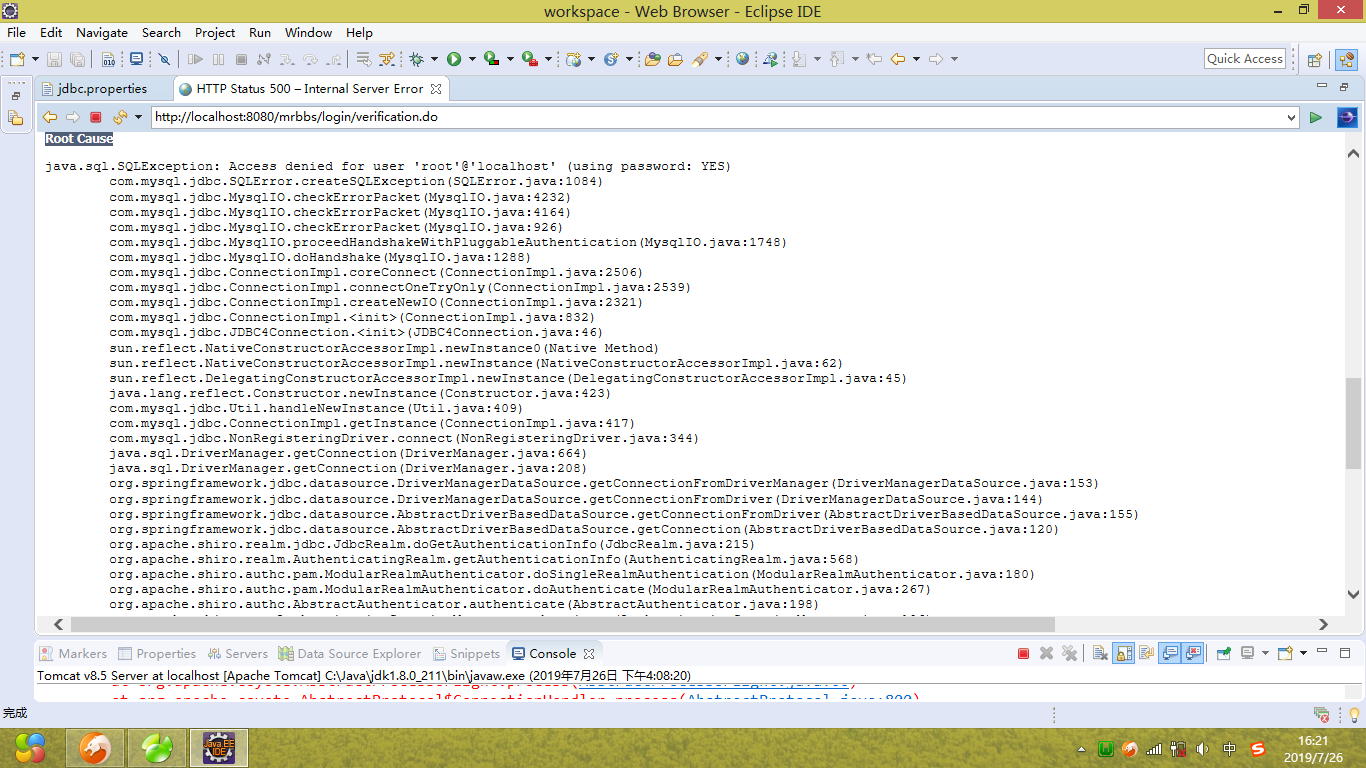Open the Project menu

coord(215,32)
